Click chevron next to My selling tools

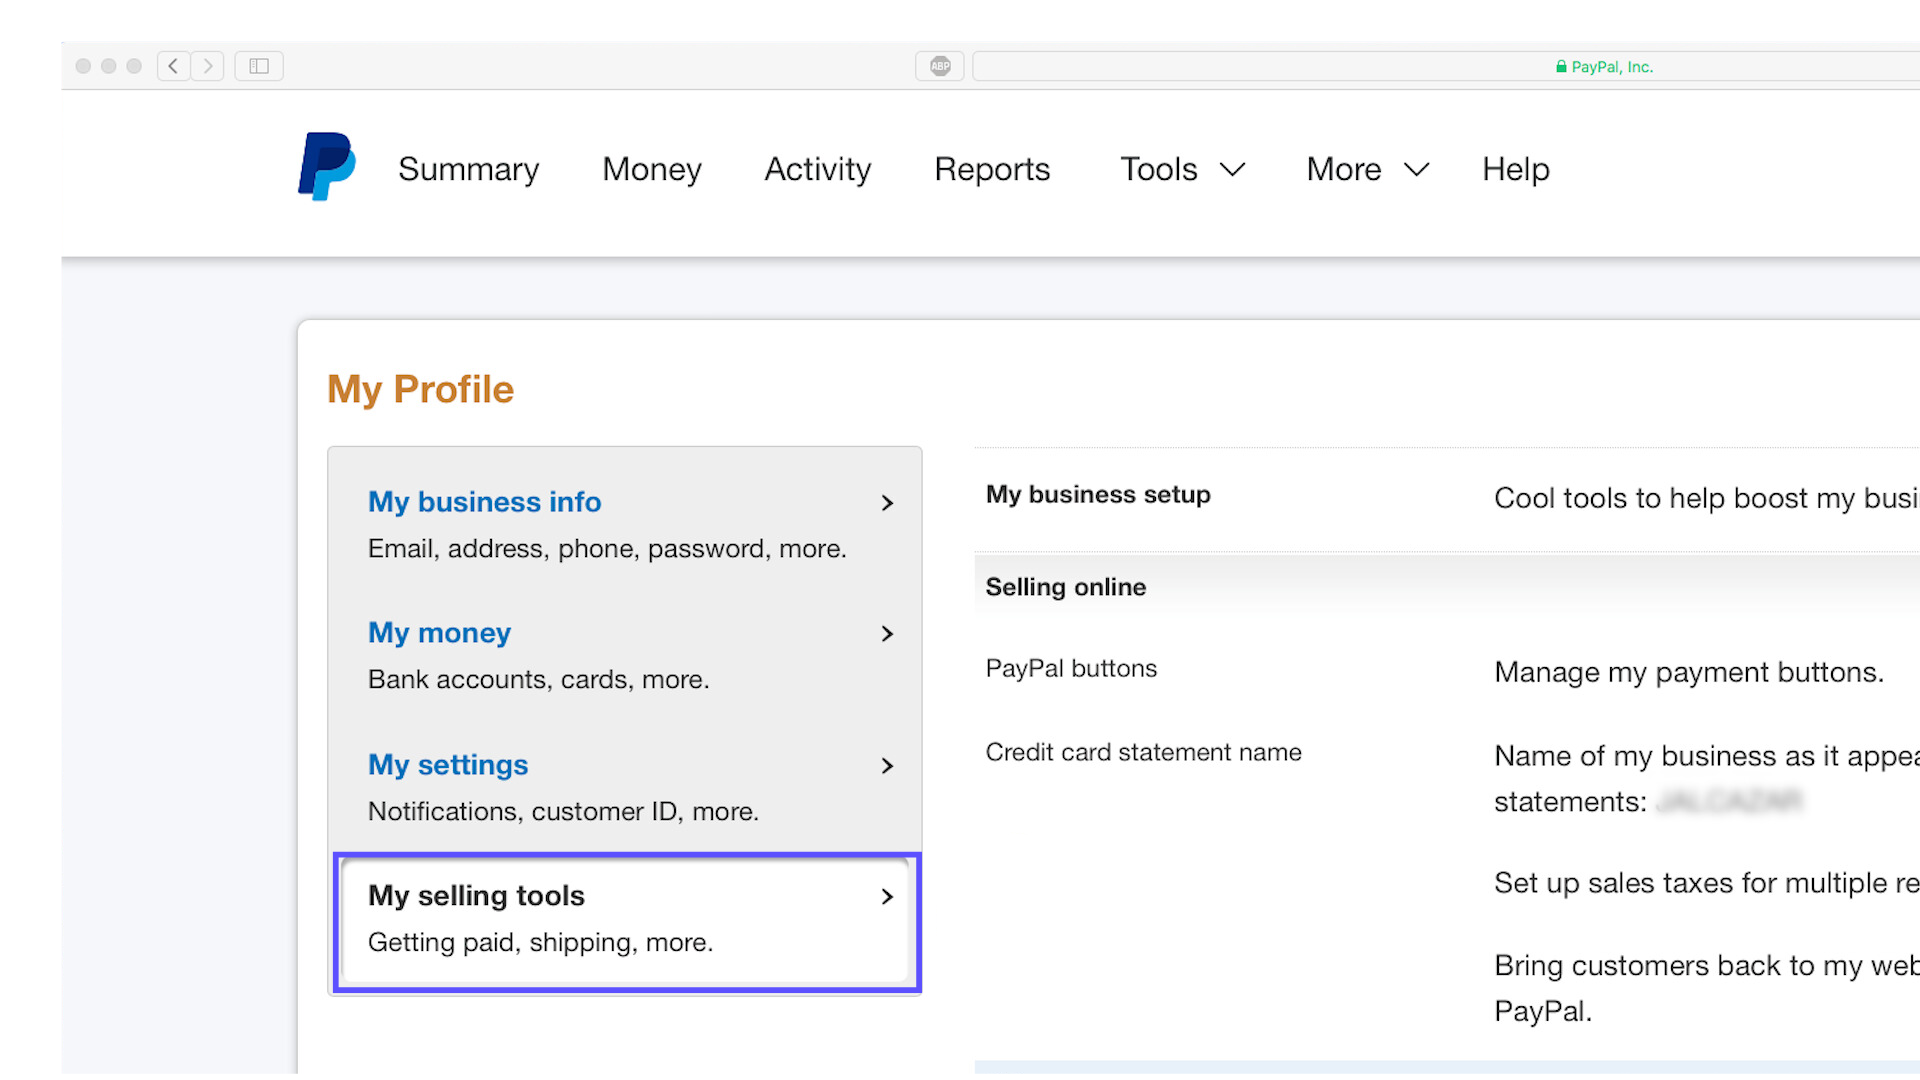coord(887,897)
